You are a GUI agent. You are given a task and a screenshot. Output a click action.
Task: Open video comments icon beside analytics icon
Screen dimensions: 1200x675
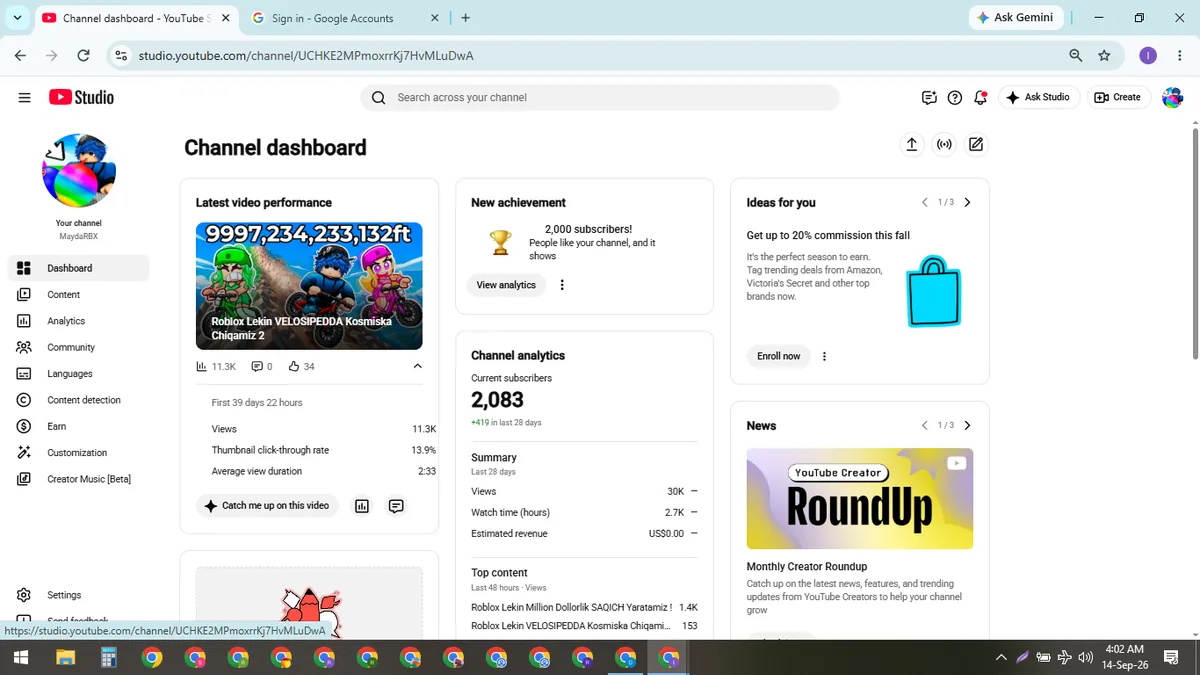coord(396,506)
